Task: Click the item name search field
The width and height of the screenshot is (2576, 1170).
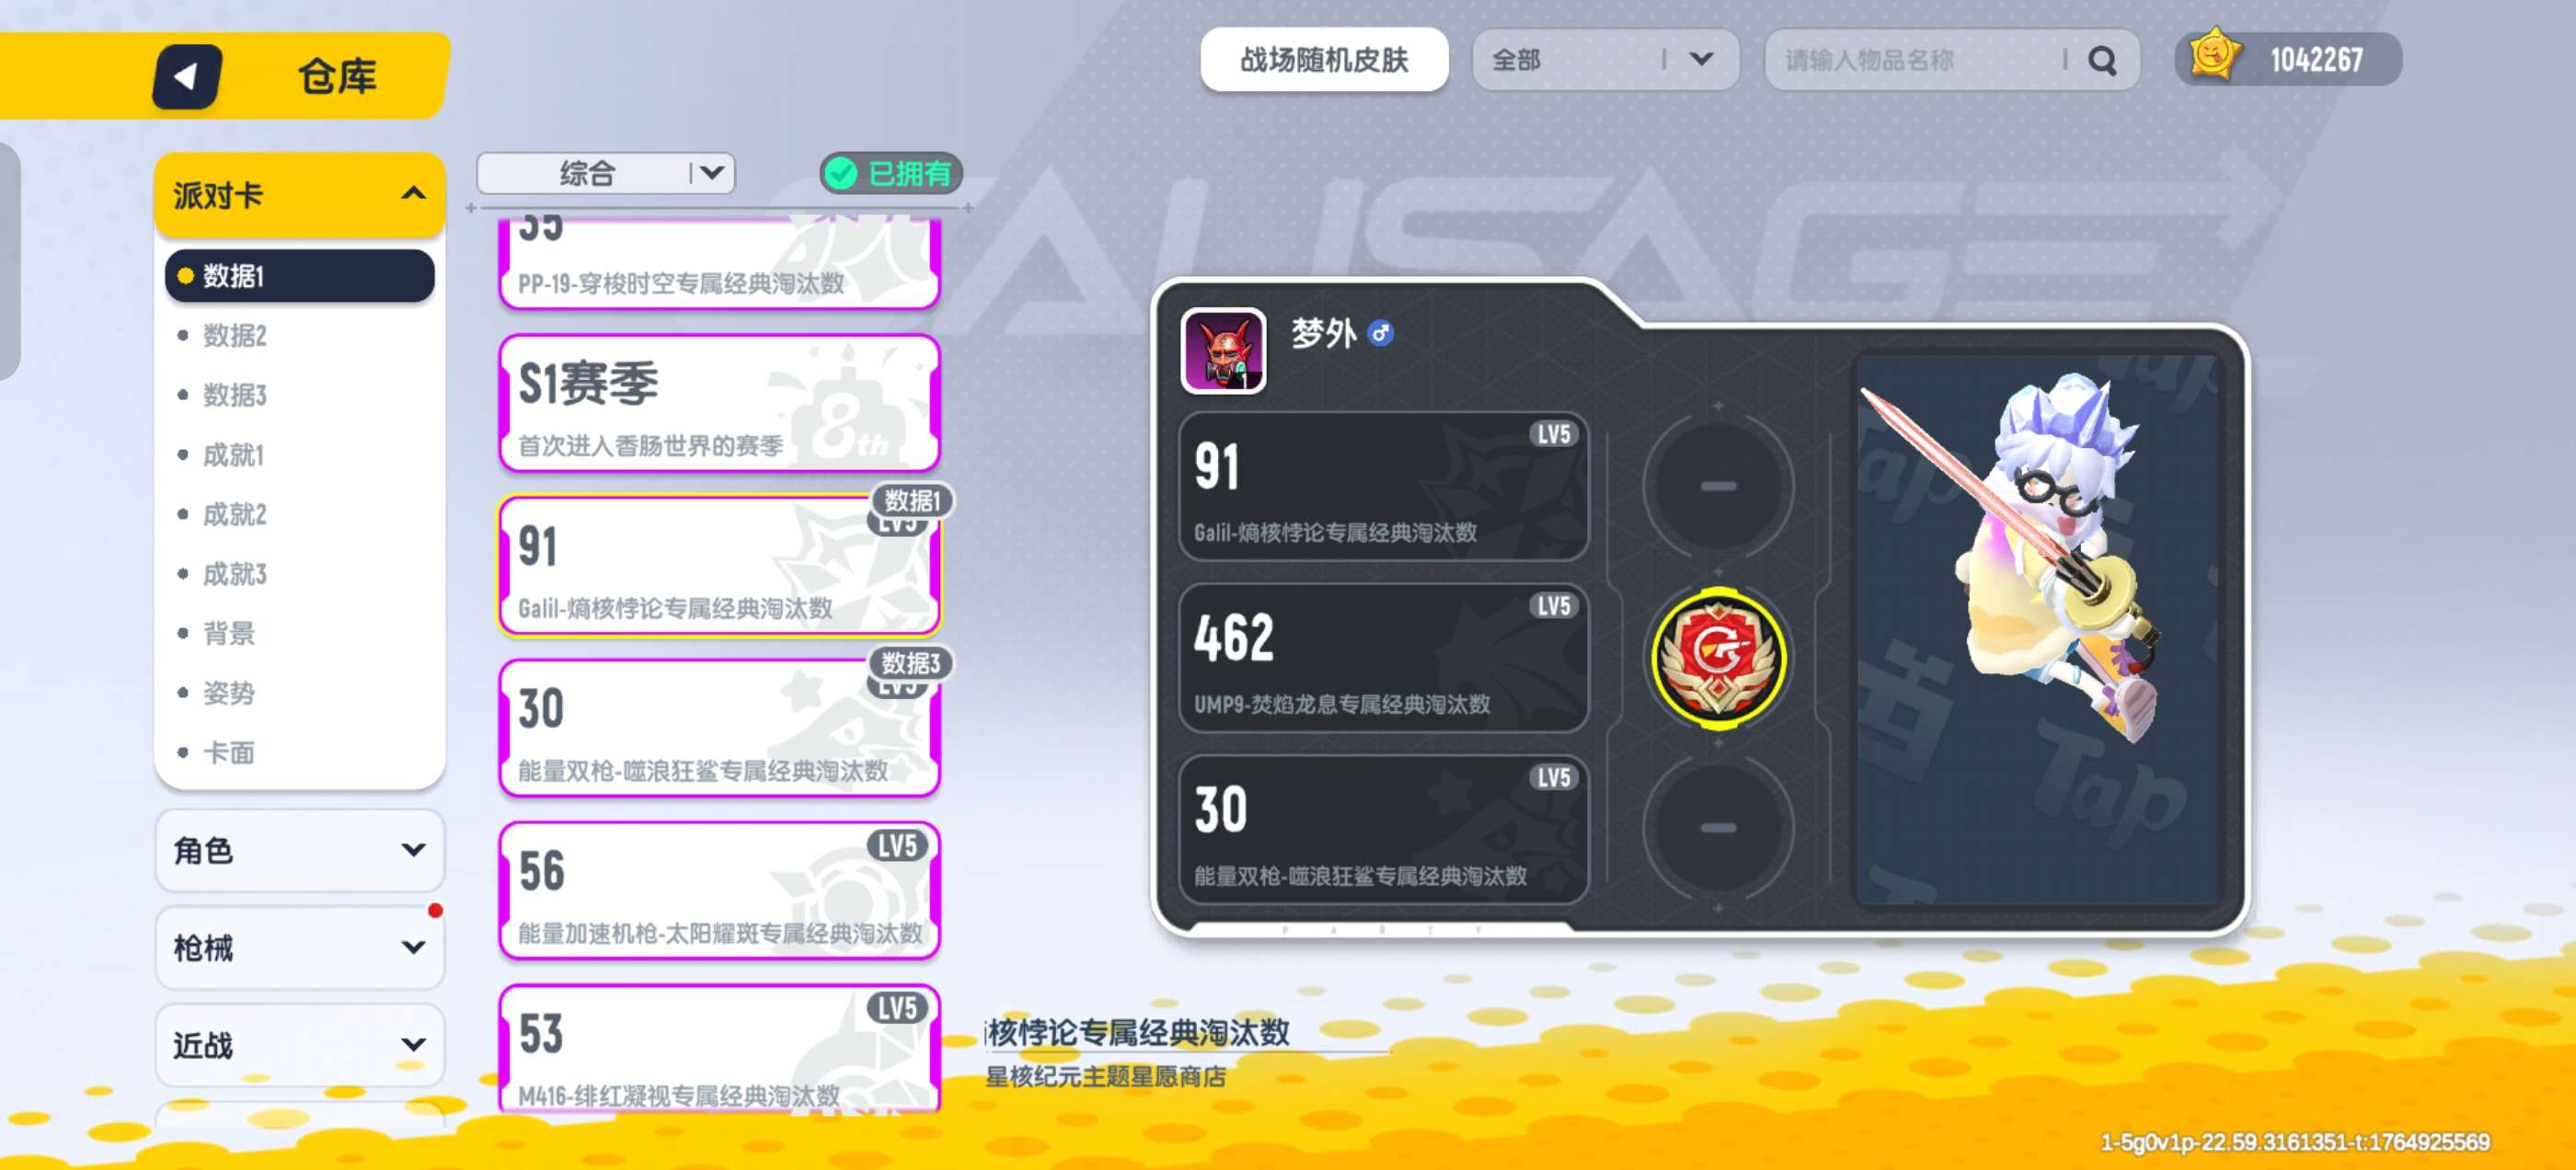Action: [1920, 61]
